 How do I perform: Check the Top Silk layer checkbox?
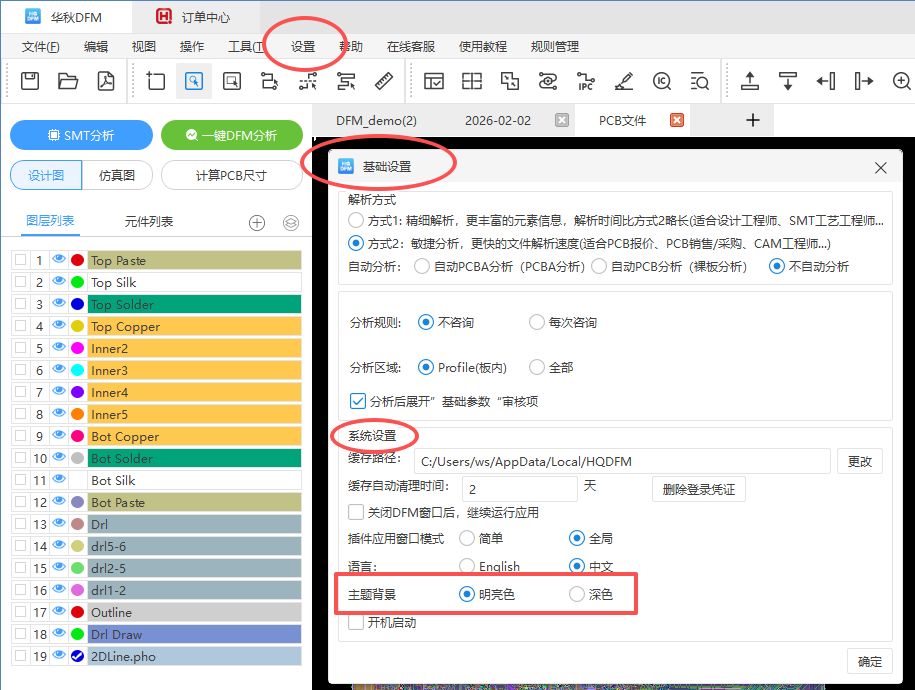point(20,281)
